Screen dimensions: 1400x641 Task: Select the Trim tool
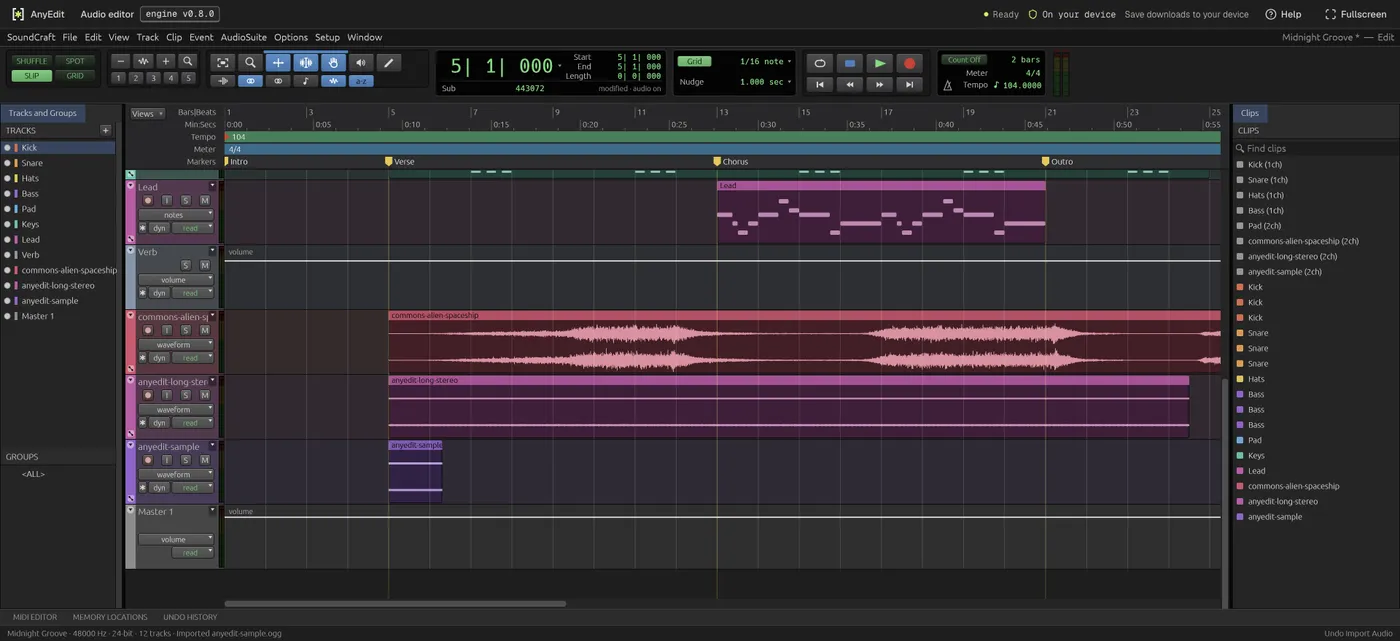click(278, 62)
